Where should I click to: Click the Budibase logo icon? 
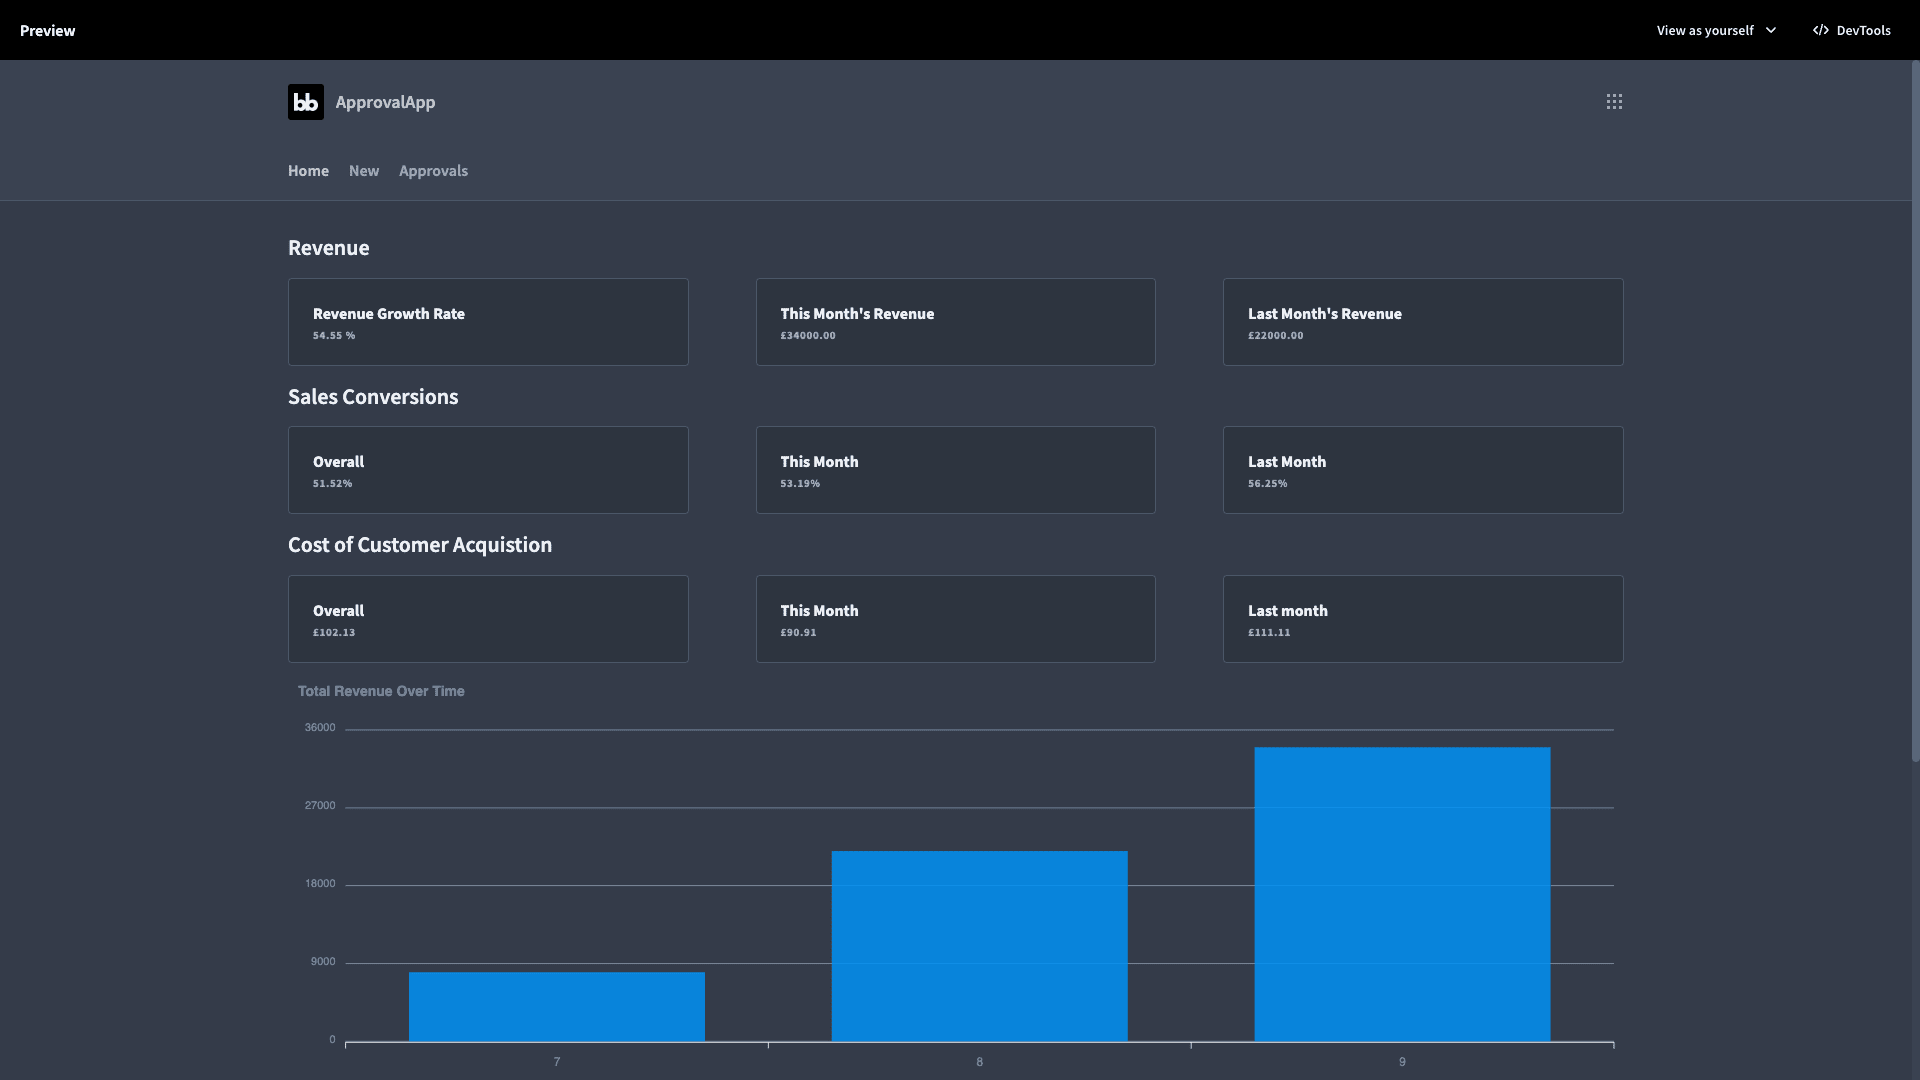(306, 102)
